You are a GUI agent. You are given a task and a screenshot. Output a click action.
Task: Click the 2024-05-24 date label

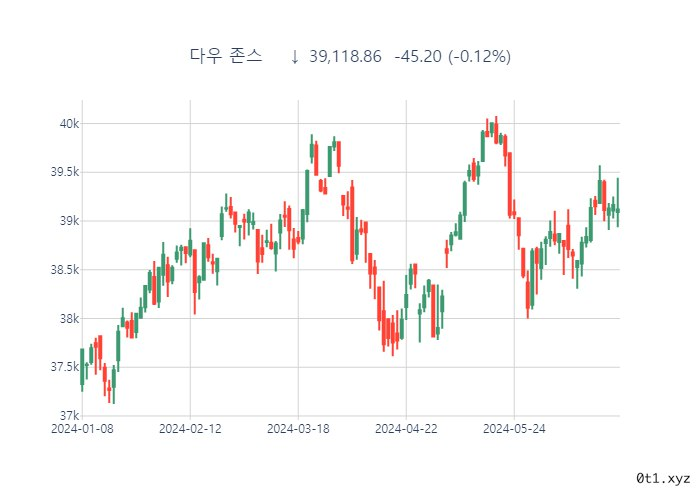514,429
